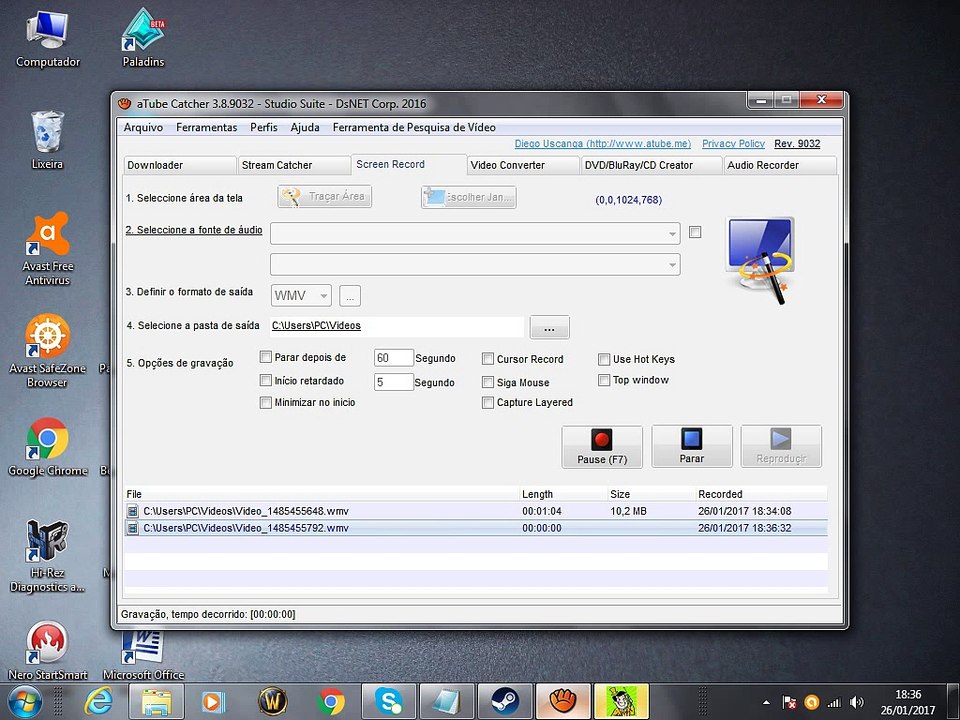Click the Escolher Janela button

[x=468, y=197]
